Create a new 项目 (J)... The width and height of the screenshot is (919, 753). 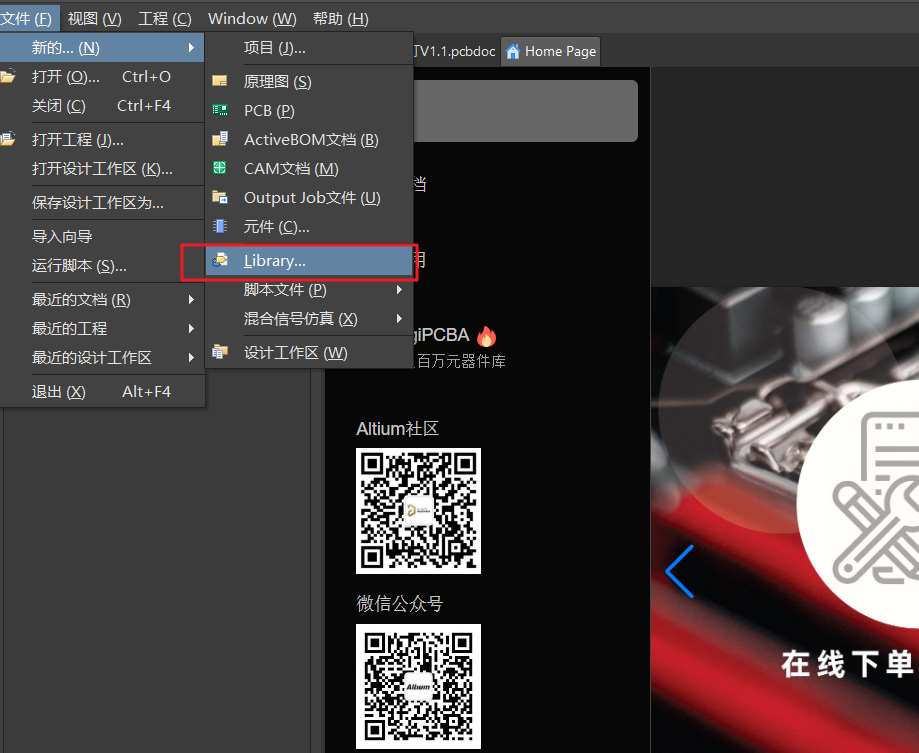[x=309, y=47]
